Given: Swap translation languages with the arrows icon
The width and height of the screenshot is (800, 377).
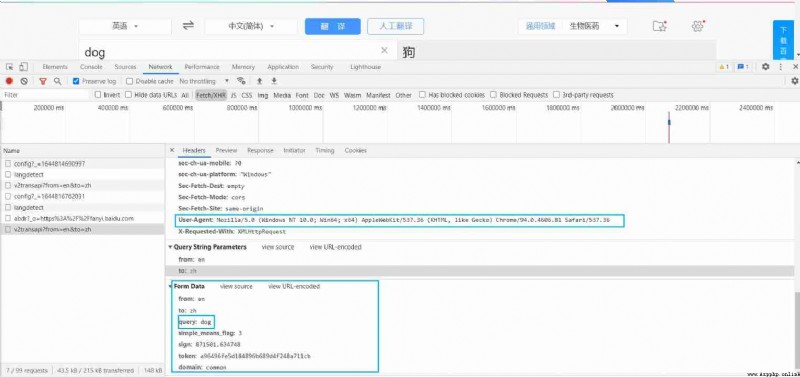Looking at the screenshot, I should pos(188,26).
